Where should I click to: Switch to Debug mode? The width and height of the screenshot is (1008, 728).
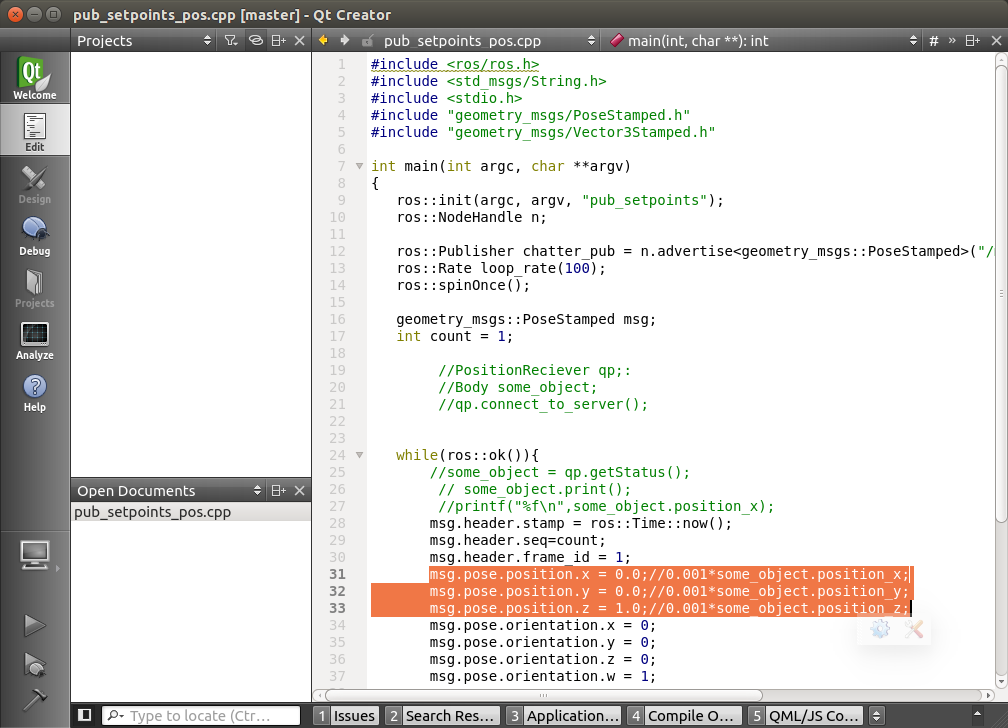[x=35, y=236]
